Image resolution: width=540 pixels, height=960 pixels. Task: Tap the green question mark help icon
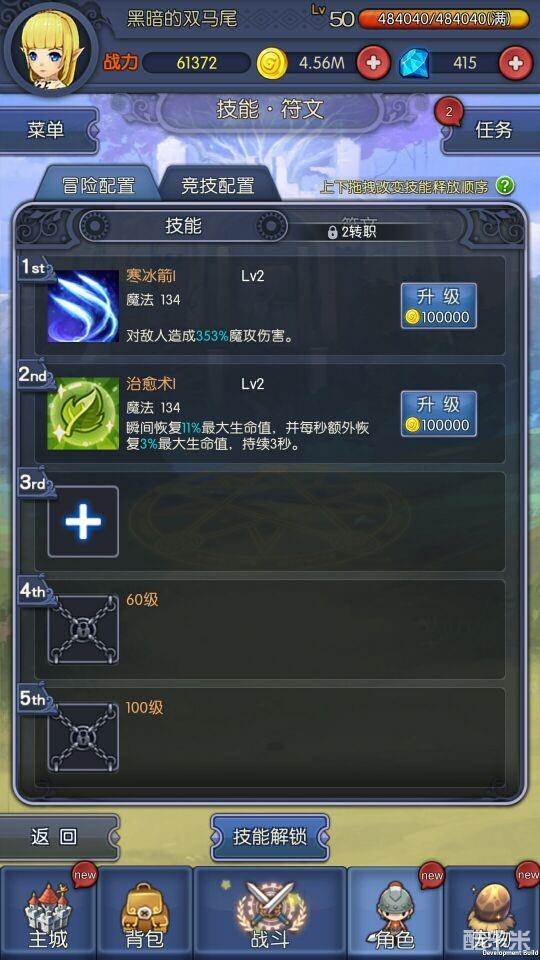pyautogui.click(x=504, y=186)
